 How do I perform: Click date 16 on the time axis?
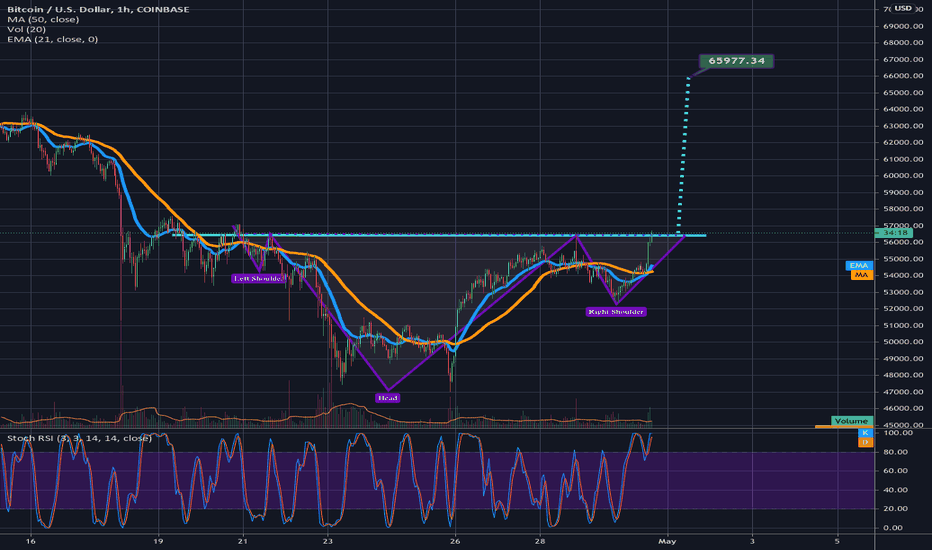(31, 541)
